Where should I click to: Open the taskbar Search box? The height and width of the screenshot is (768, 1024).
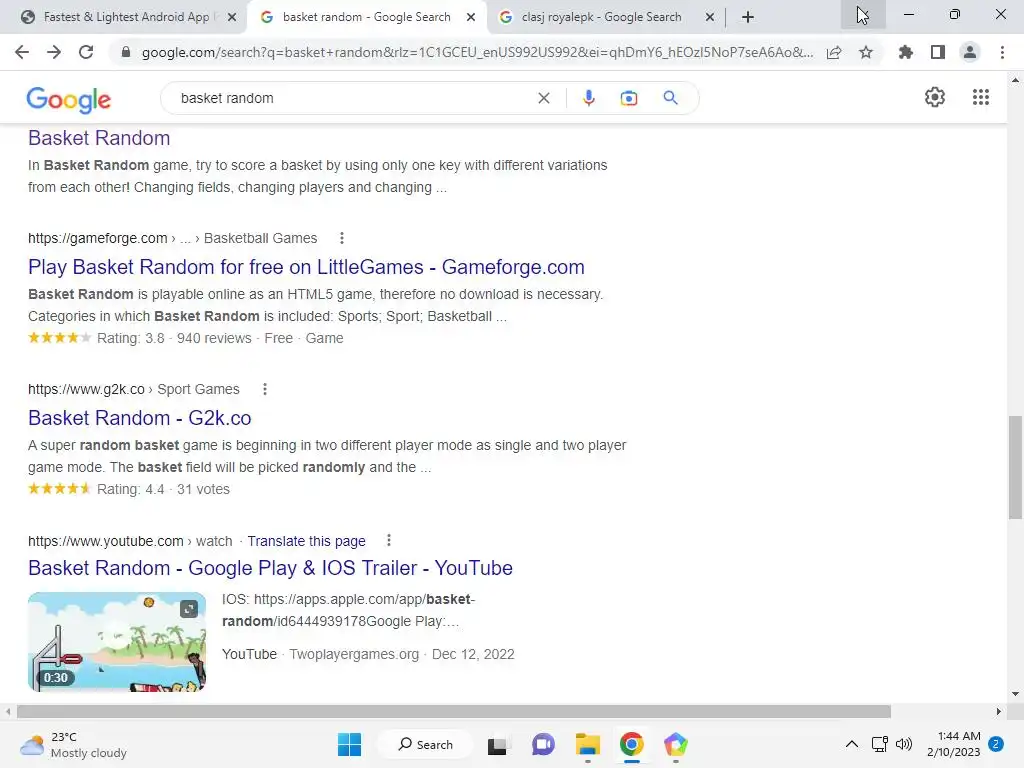click(426, 744)
